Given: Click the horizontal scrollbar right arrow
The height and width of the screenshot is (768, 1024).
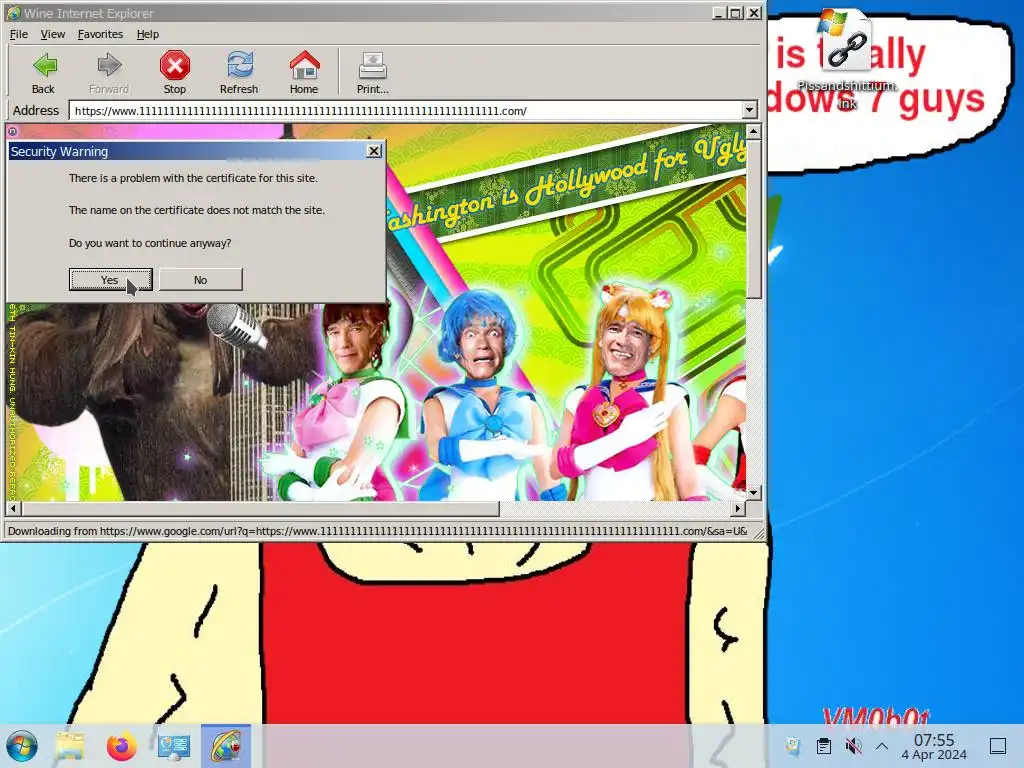Looking at the screenshot, I should (x=738, y=507).
